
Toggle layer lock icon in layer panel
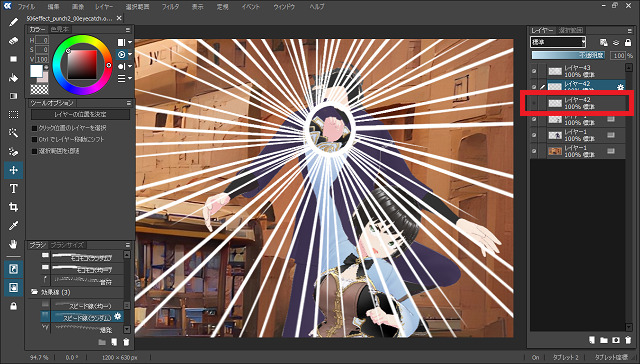628,42
